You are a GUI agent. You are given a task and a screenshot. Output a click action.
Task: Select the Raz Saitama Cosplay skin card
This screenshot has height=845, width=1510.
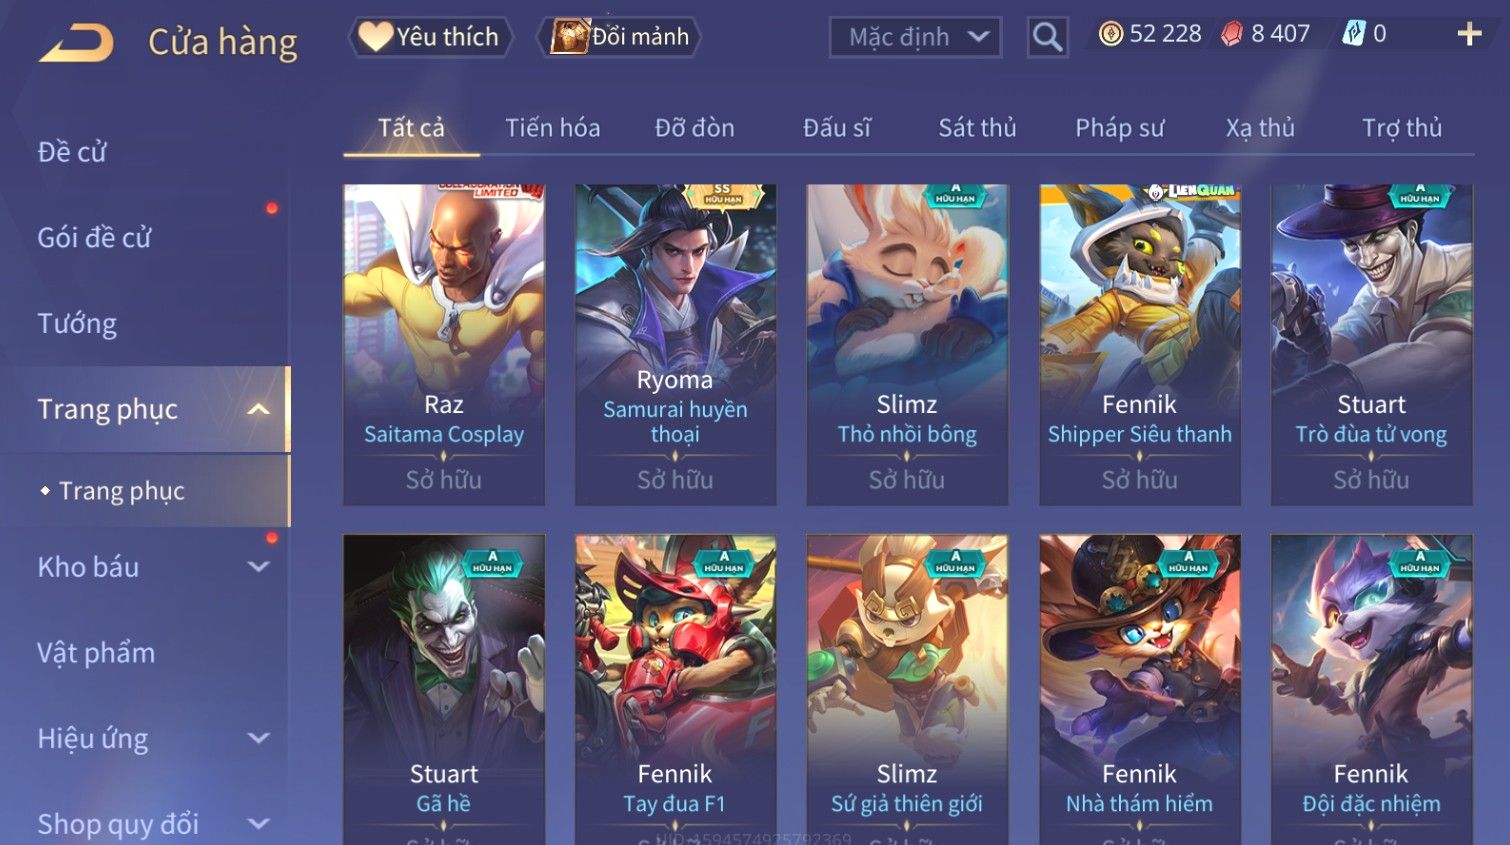[x=444, y=344]
